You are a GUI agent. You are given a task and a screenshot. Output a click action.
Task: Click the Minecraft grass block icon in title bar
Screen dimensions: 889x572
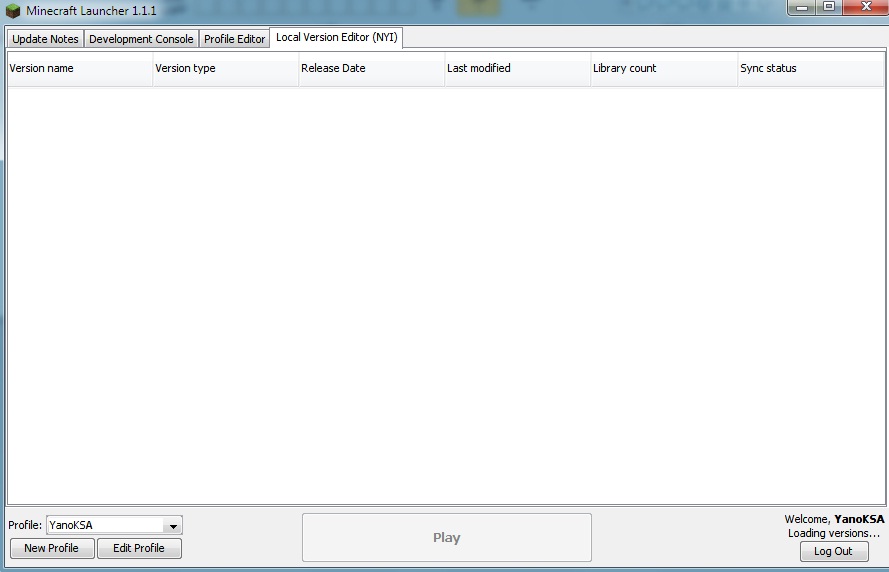coord(12,11)
